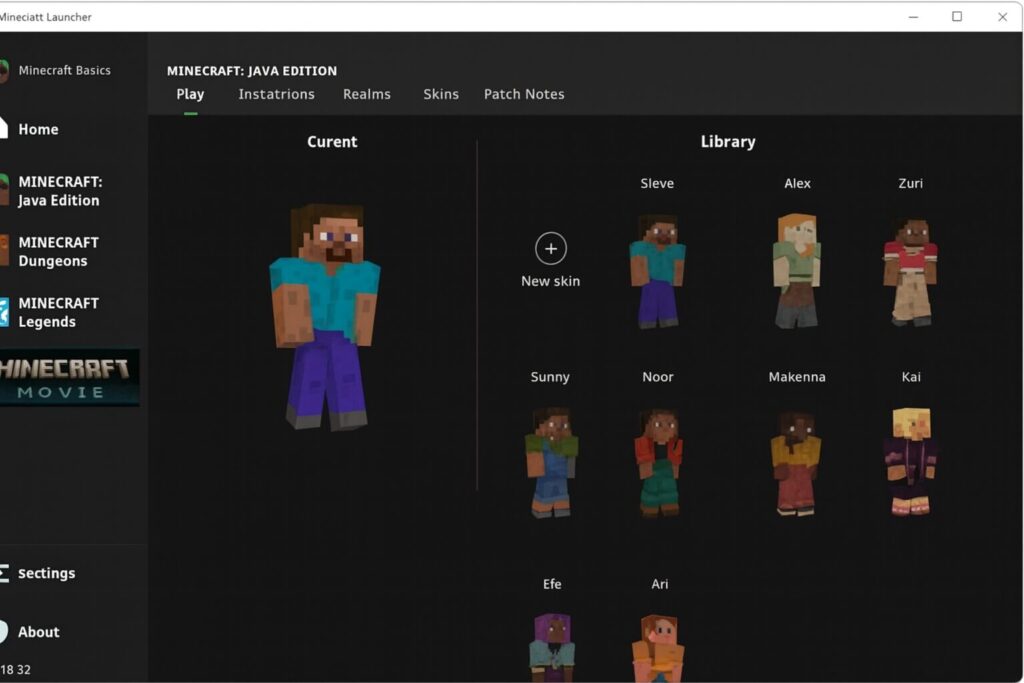Viewport: 1024px width, 683px height.
Task: Click the New skin plus icon
Action: tap(551, 249)
